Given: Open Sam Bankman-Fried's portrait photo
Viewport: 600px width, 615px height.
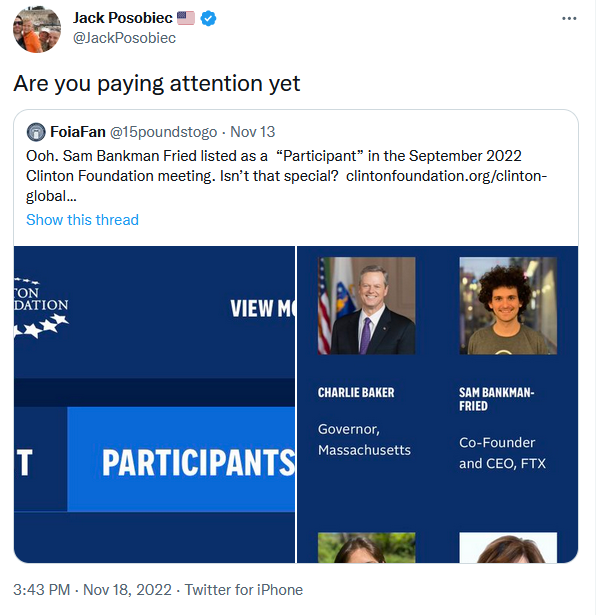Looking at the screenshot, I should pyautogui.click(x=507, y=306).
